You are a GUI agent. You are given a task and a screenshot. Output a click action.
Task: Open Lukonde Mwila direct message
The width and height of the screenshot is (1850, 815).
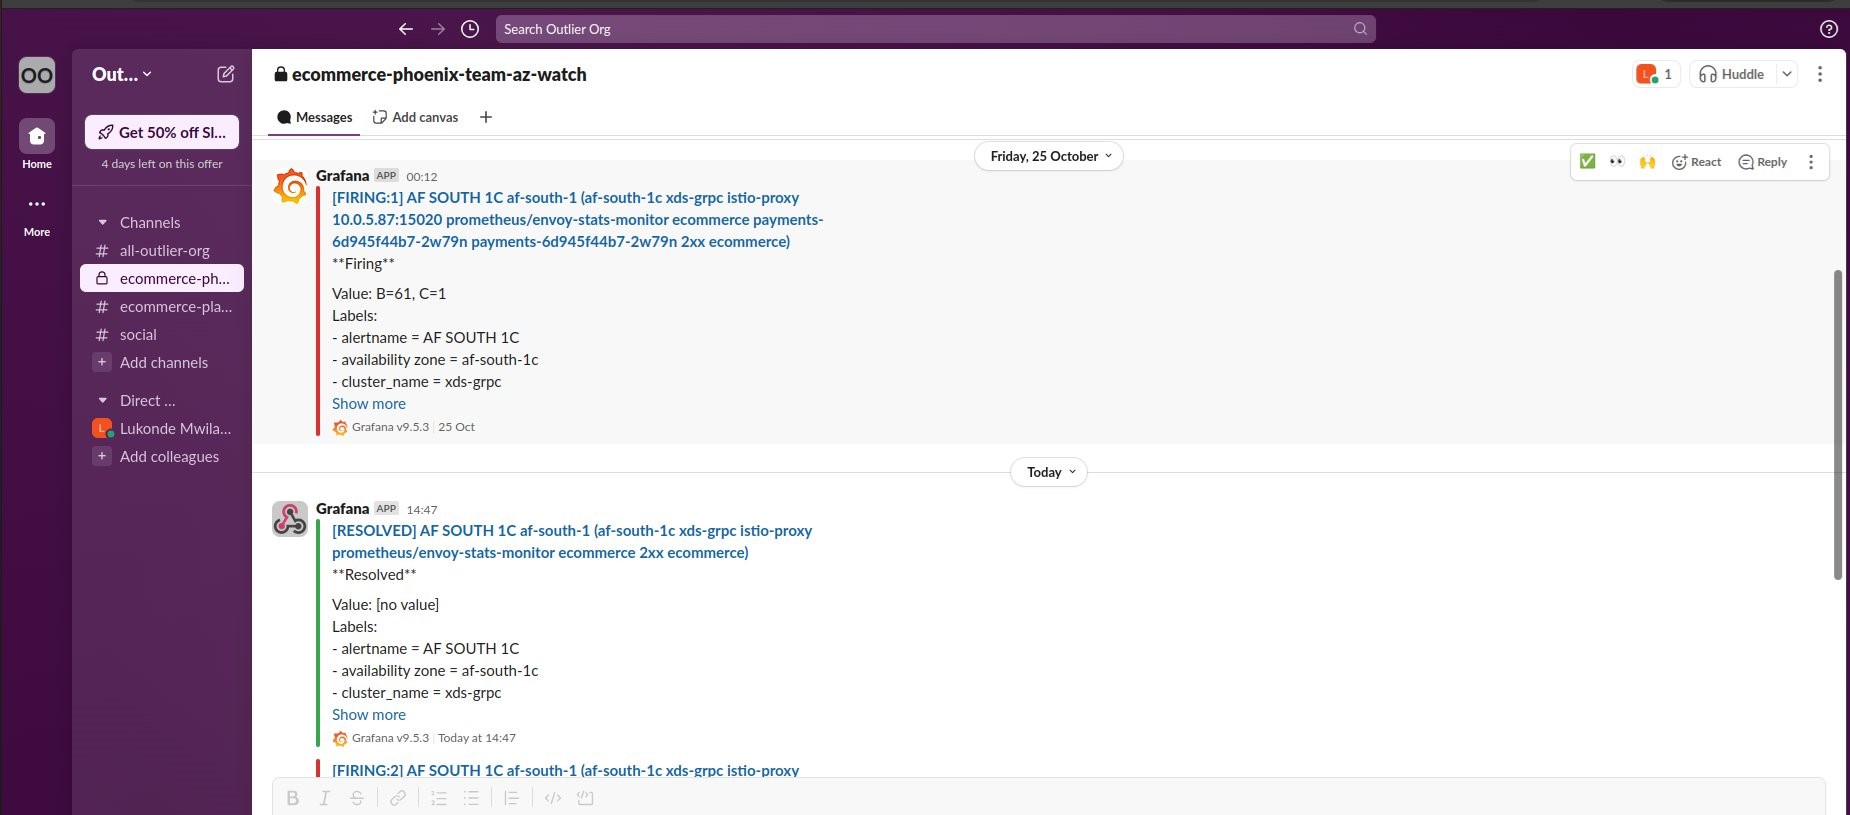[x=162, y=428]
